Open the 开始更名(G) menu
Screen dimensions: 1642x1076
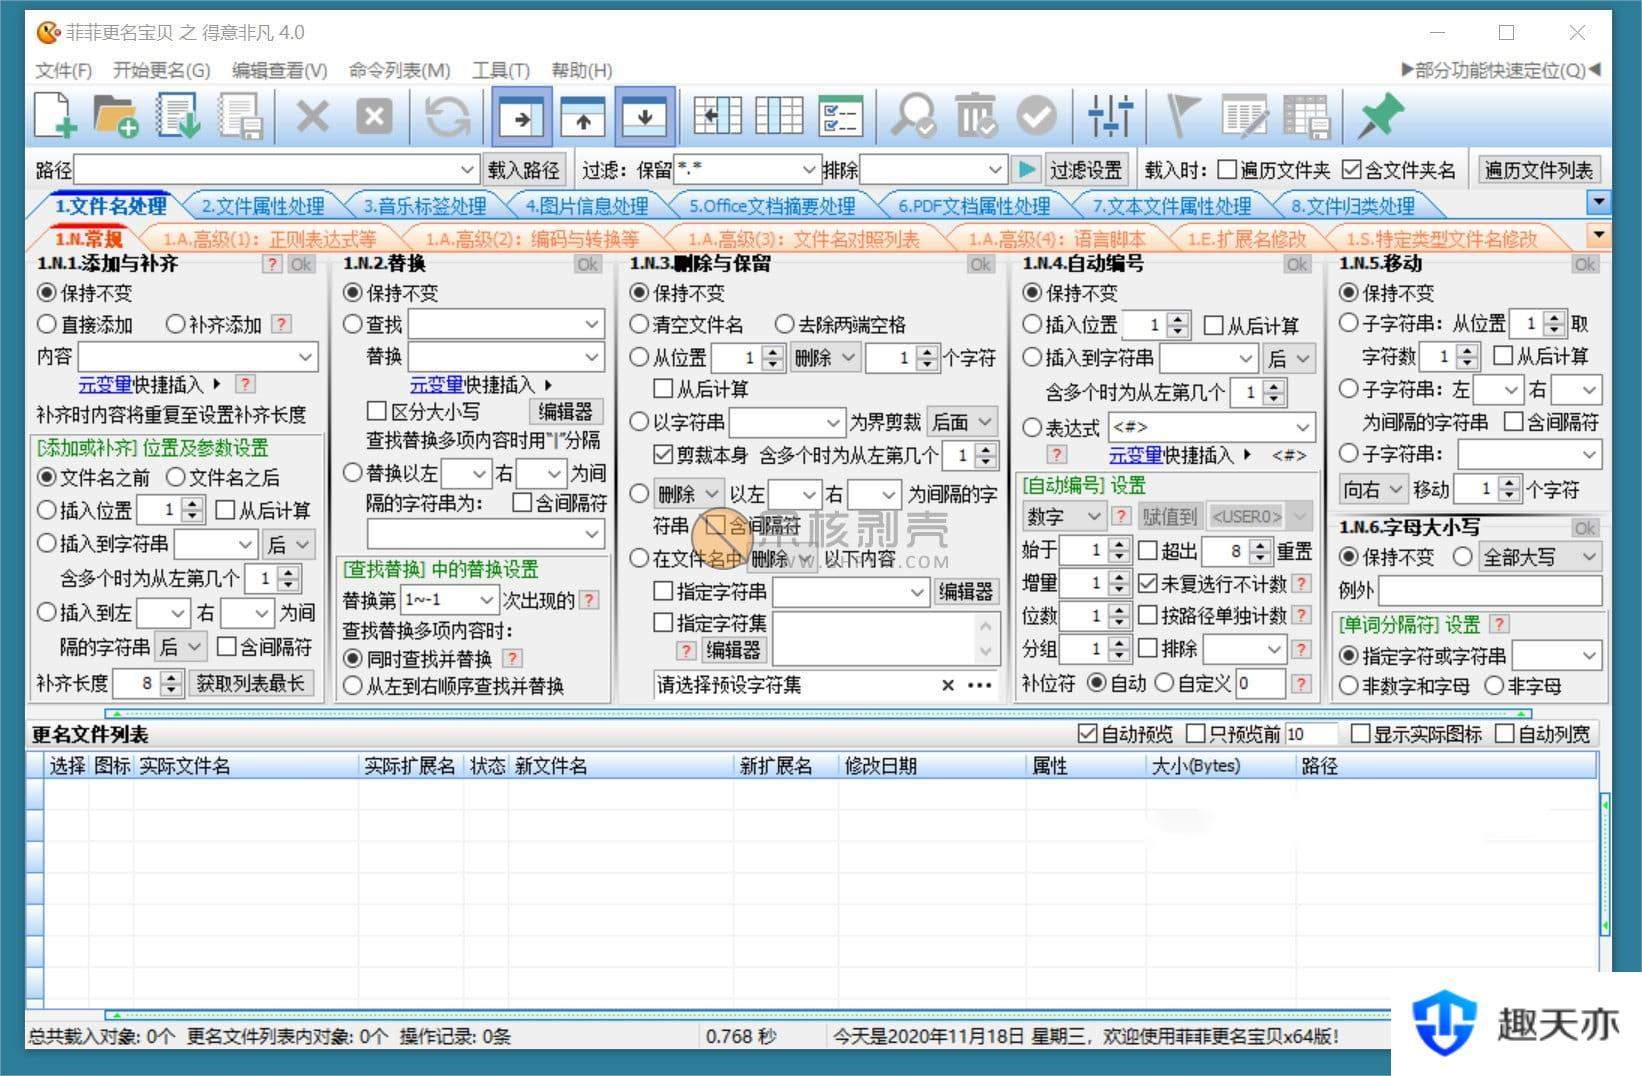(161, 70)
